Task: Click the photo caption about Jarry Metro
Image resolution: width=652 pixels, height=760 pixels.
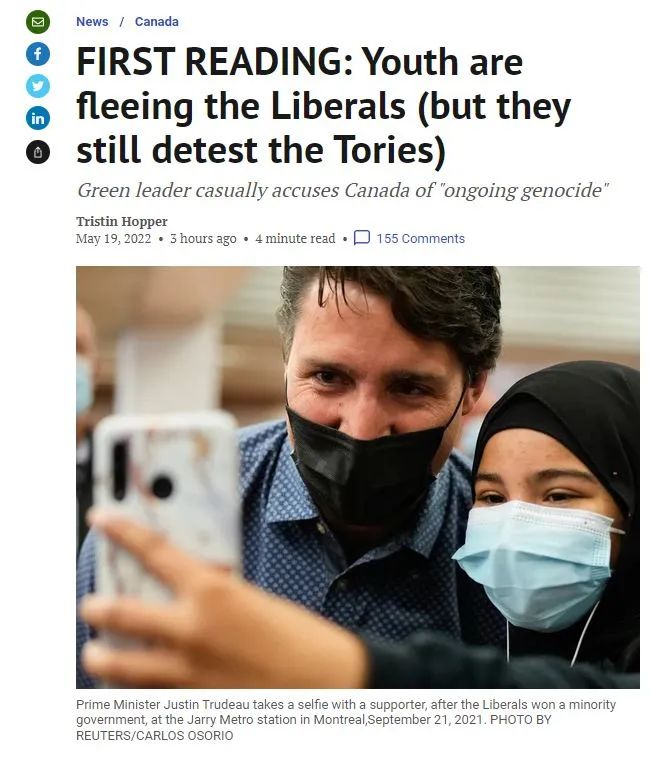Action: pyautogui.click(x=346, y=720)
